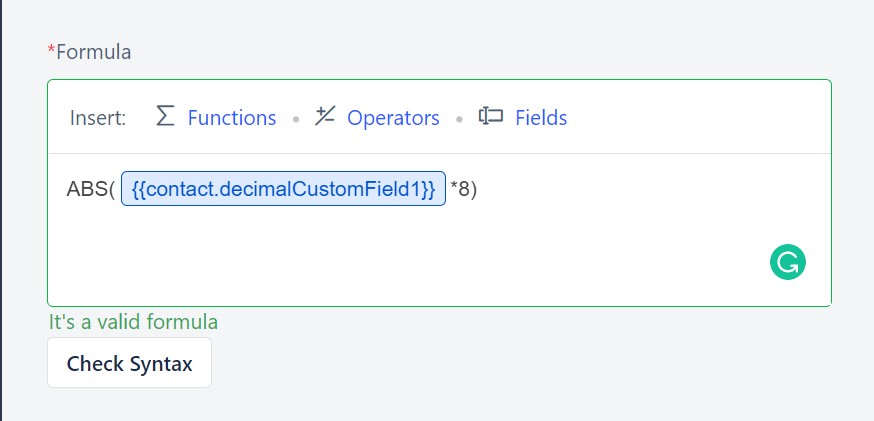Click dot separator between Operators and Fields
Image resolution: width=874 pixels, height=421 pixels.
coord(459,119)
